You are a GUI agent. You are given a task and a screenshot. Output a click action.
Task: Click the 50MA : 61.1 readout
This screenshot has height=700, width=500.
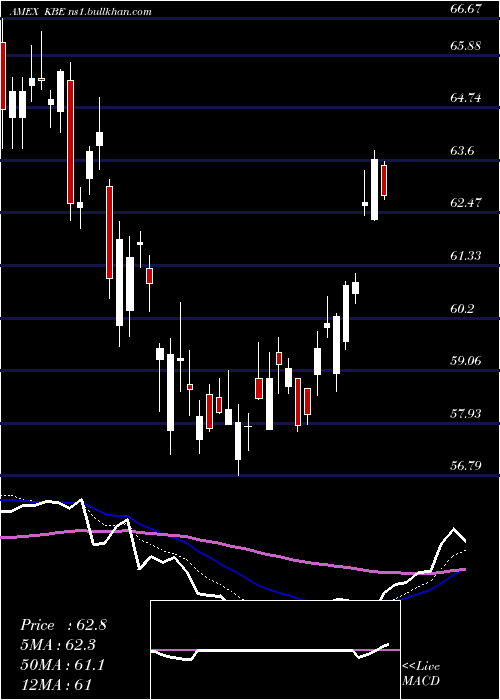tap(62, 665)
